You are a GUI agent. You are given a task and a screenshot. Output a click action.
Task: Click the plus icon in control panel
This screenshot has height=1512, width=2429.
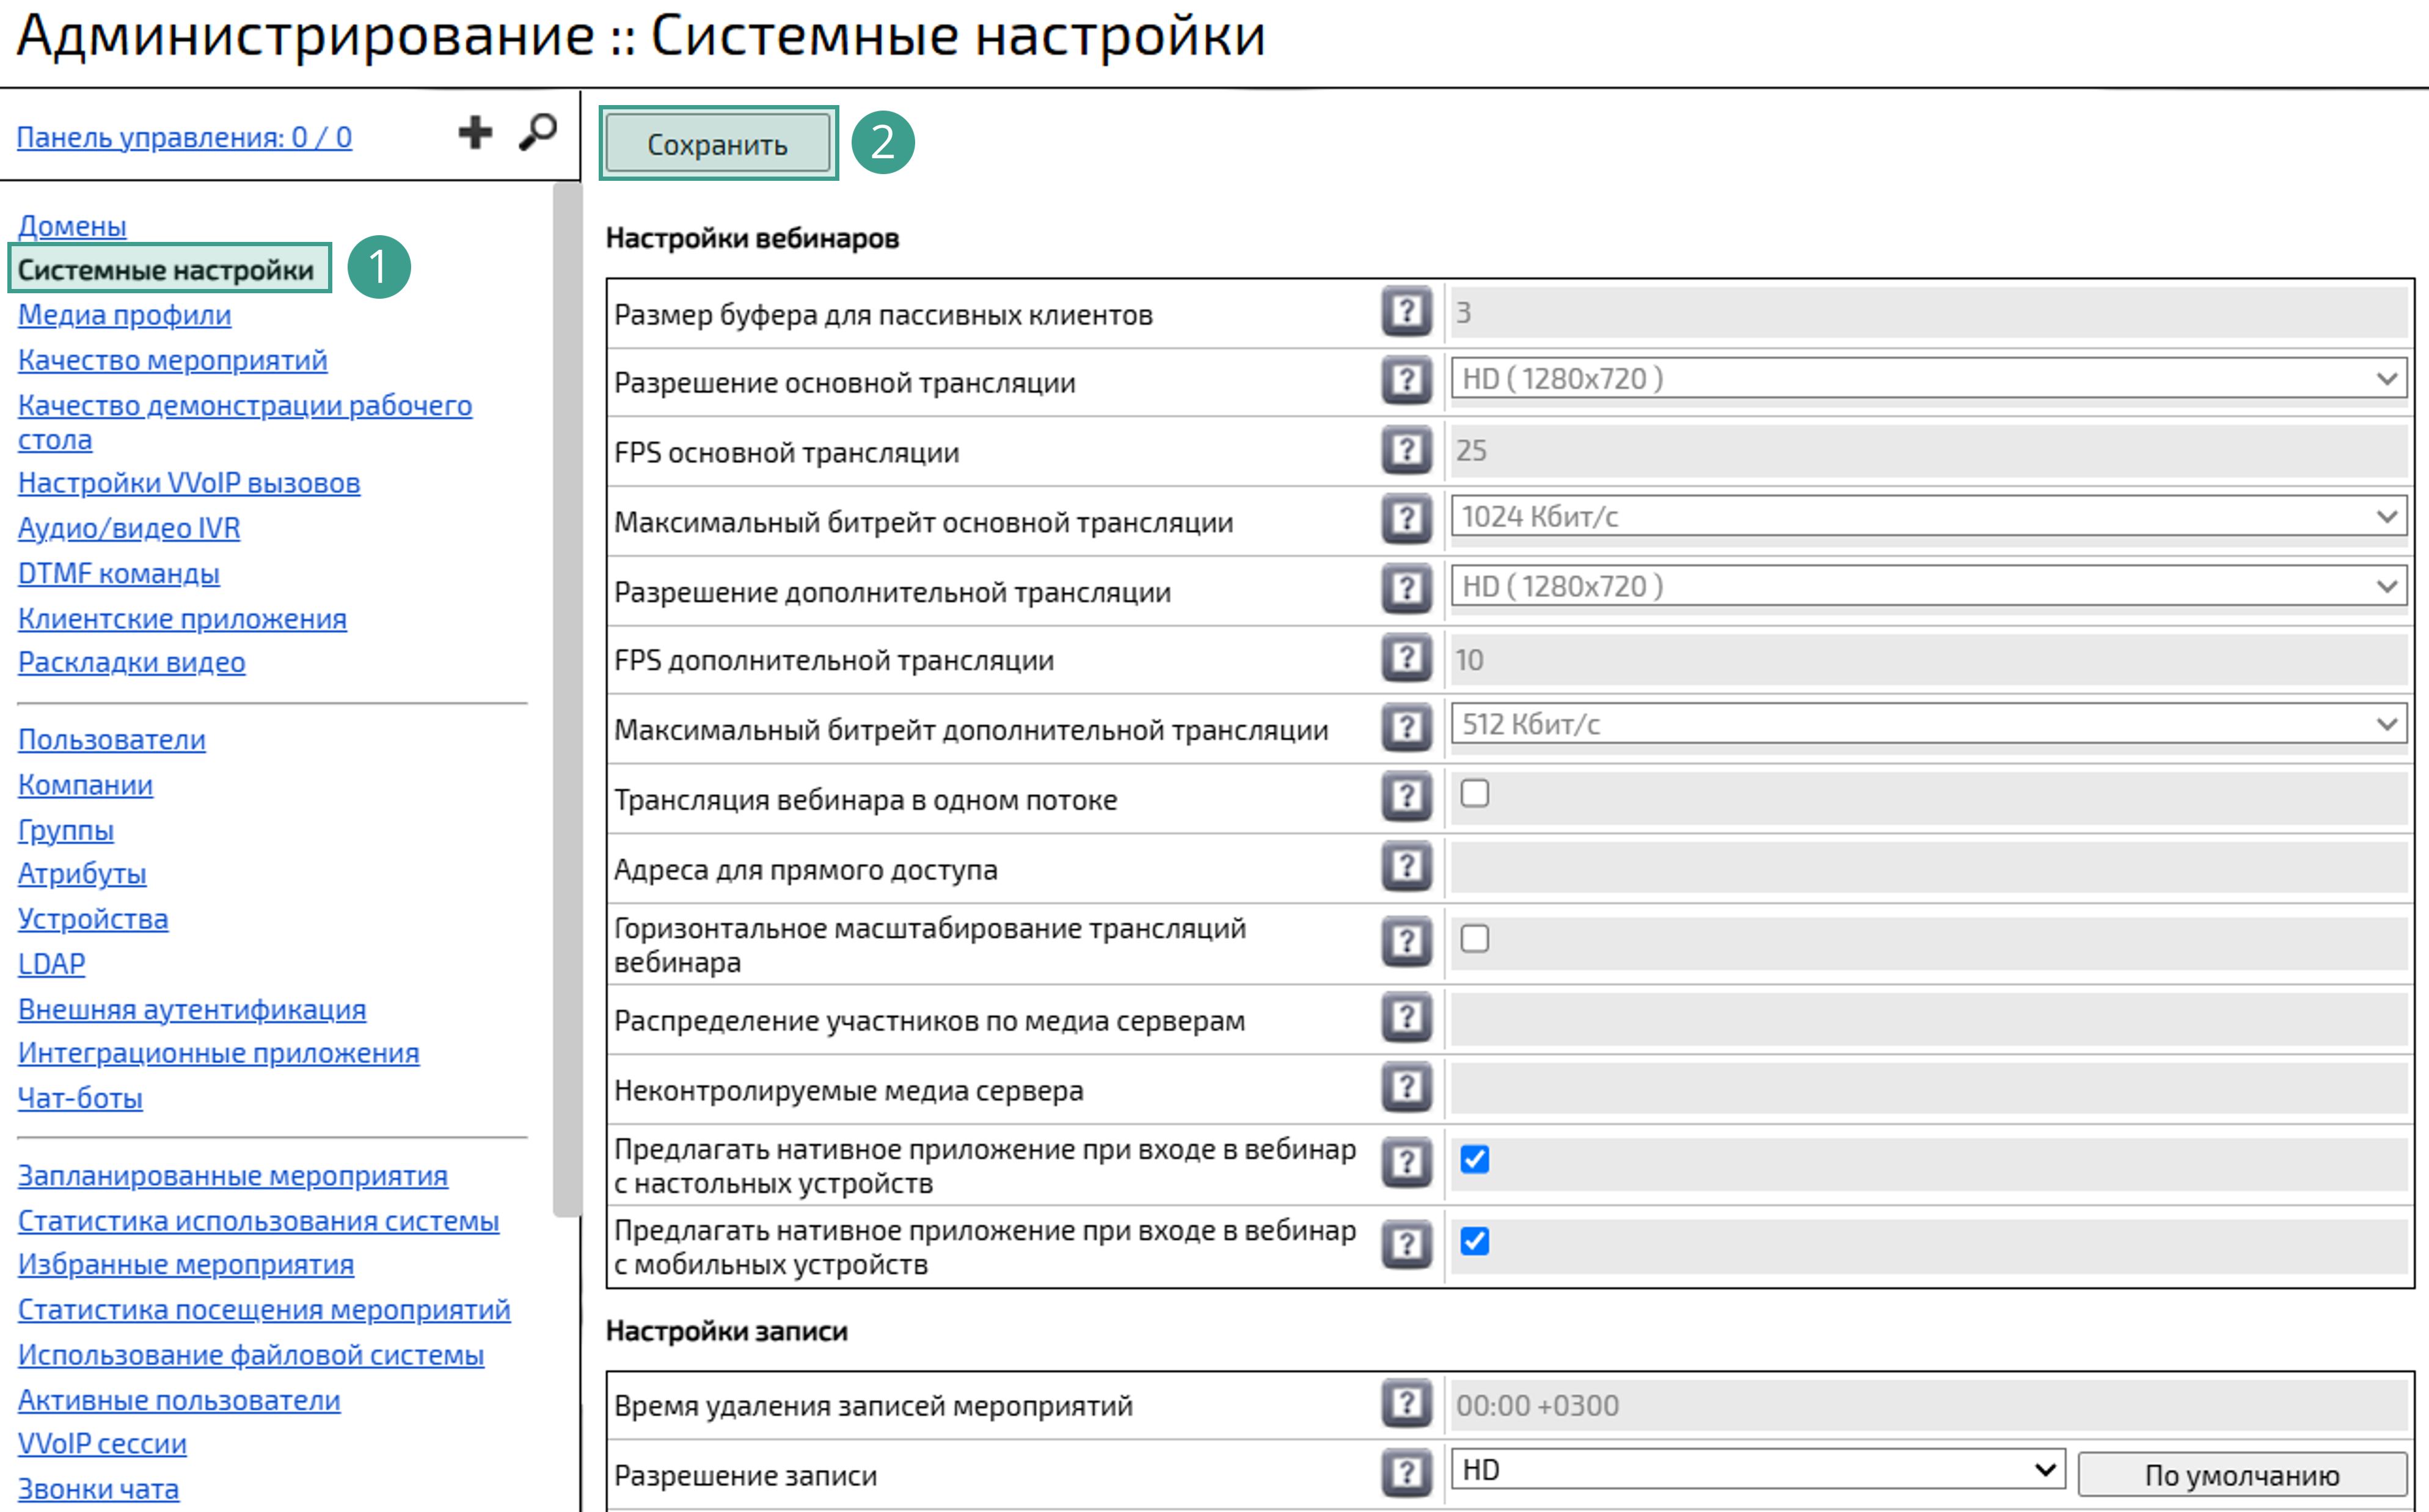[x=475, y=132]
